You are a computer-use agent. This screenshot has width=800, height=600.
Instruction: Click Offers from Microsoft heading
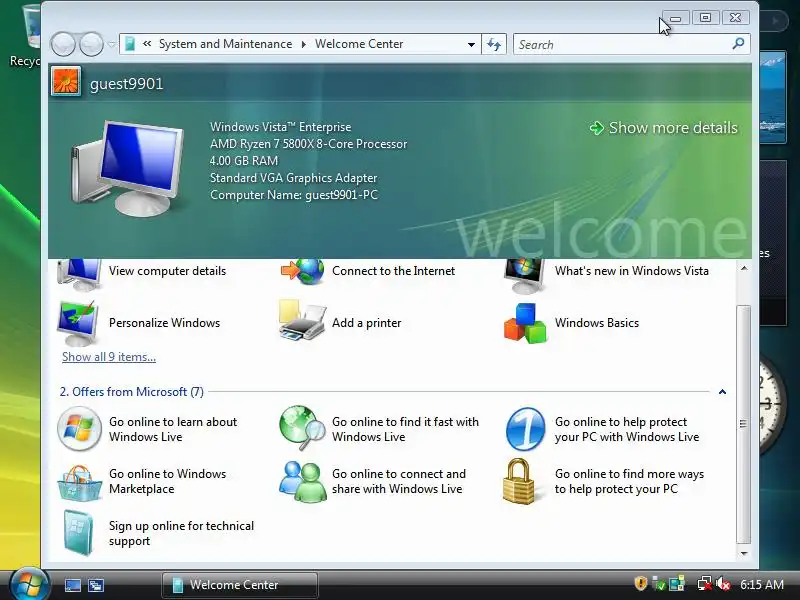pos(132,391)
